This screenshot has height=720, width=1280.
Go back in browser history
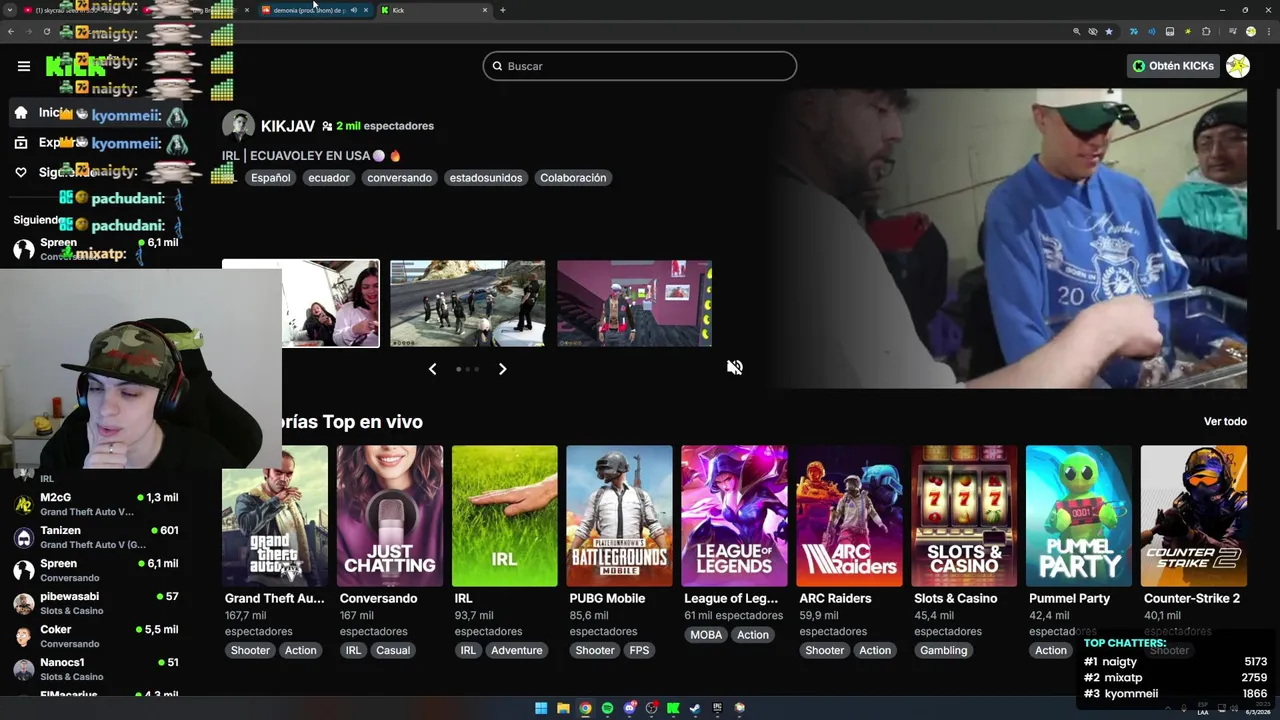tap(11, 31)
